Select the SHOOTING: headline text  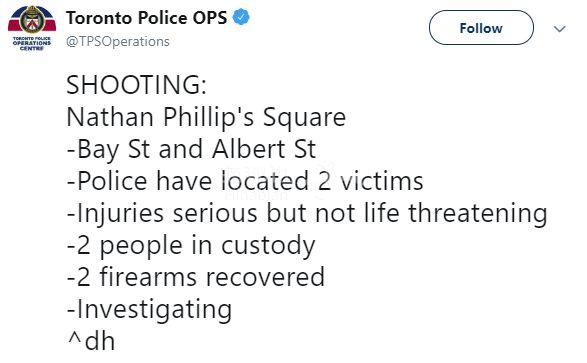[136, 85]
